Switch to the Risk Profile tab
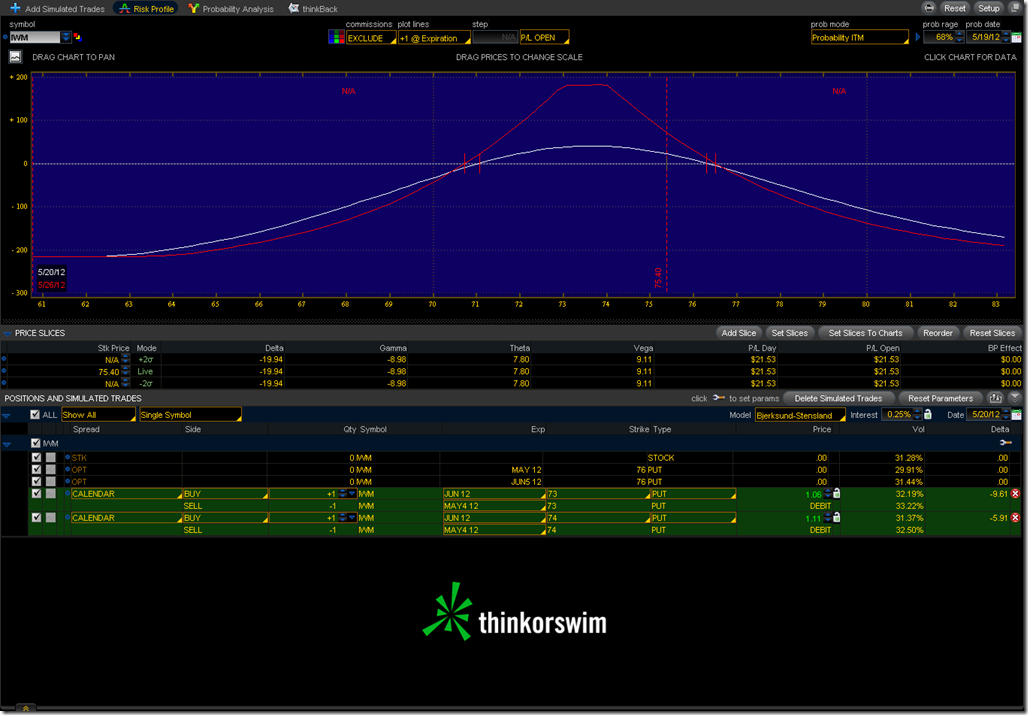 point(146,9)
